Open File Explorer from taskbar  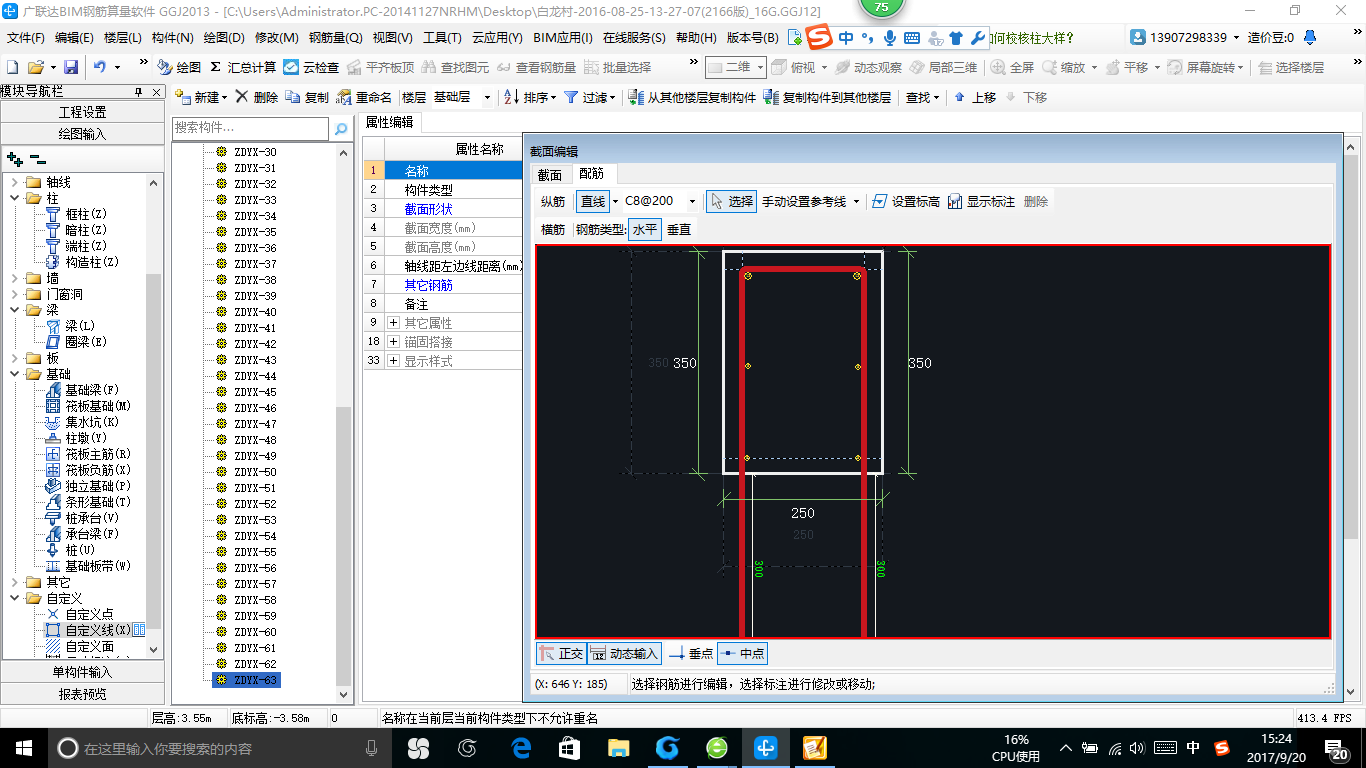[x=619, y=747]
